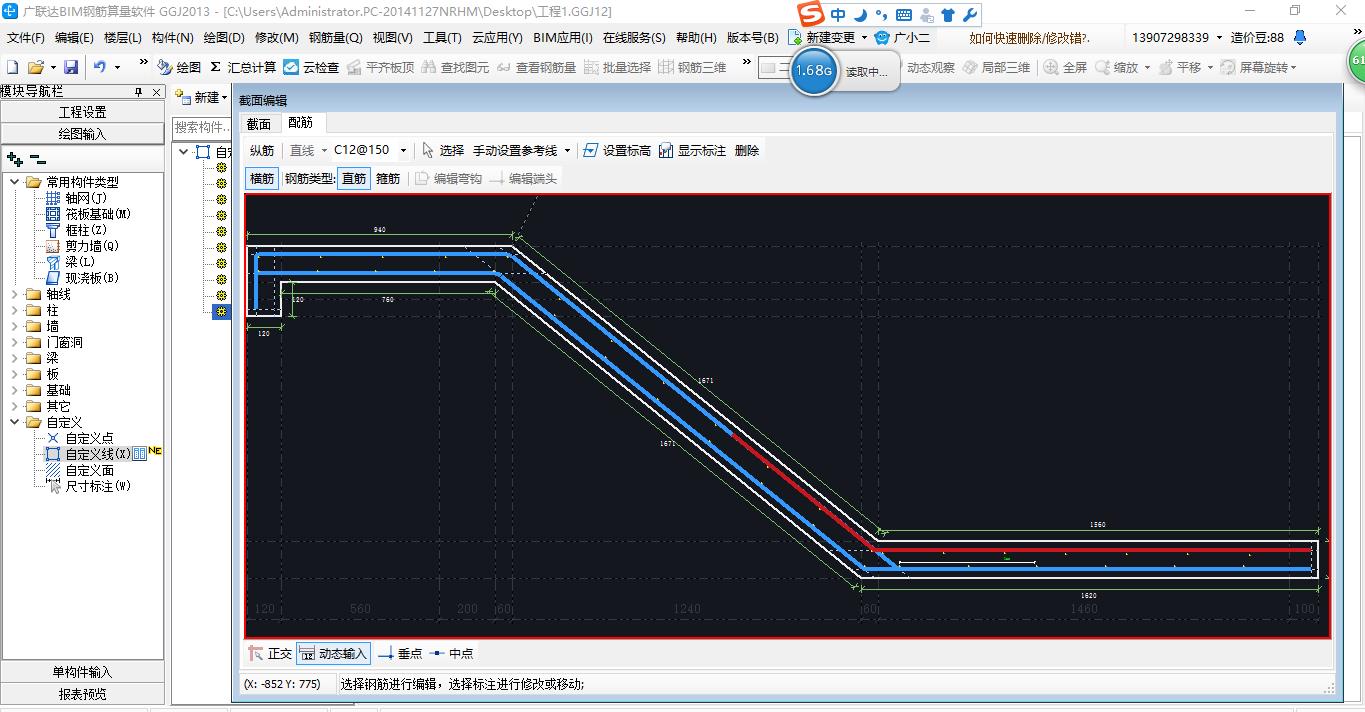Image resolution: width=1365 pixels, height=712 pixels.
Task: Click 钢筋三维 rebar 3D tool
Action: click(x=693, y=67)
